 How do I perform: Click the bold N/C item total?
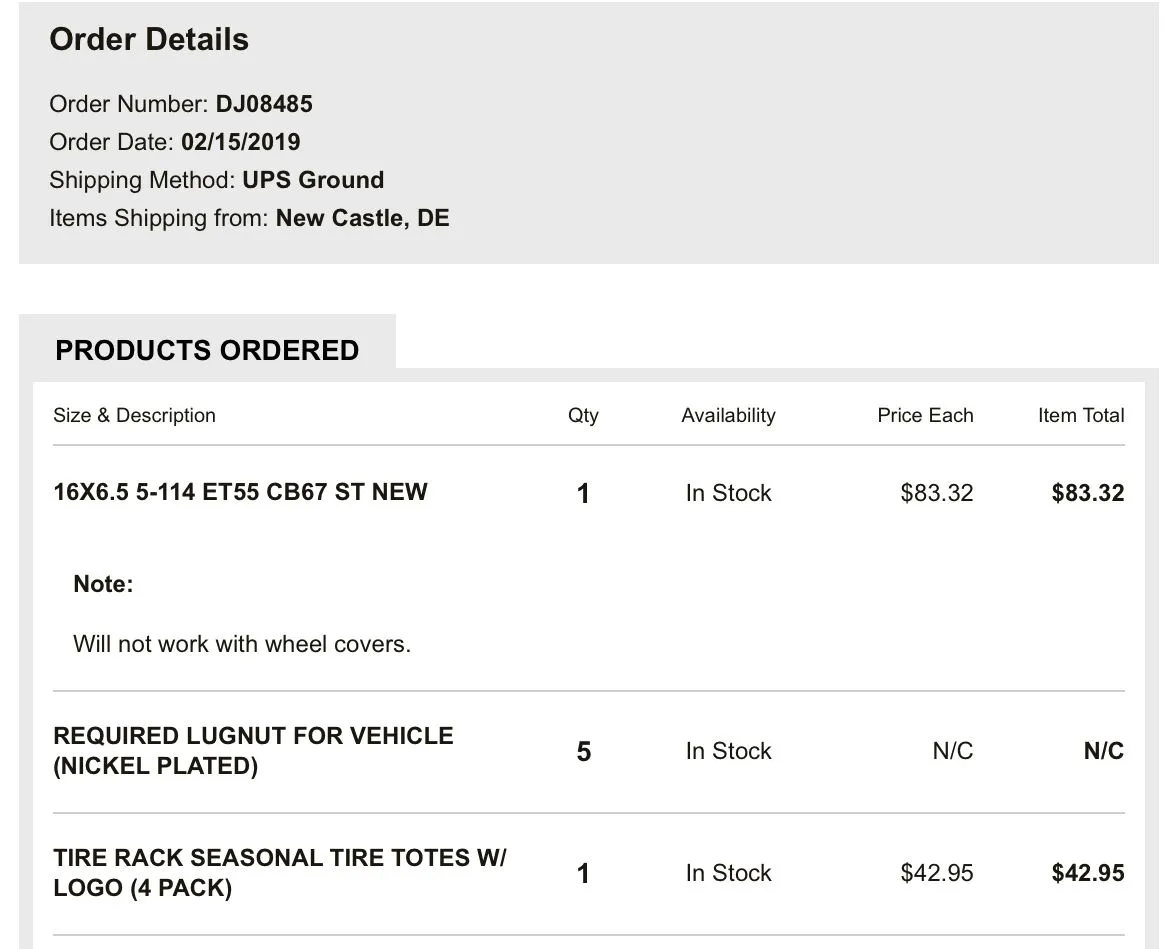[1103, 751]
